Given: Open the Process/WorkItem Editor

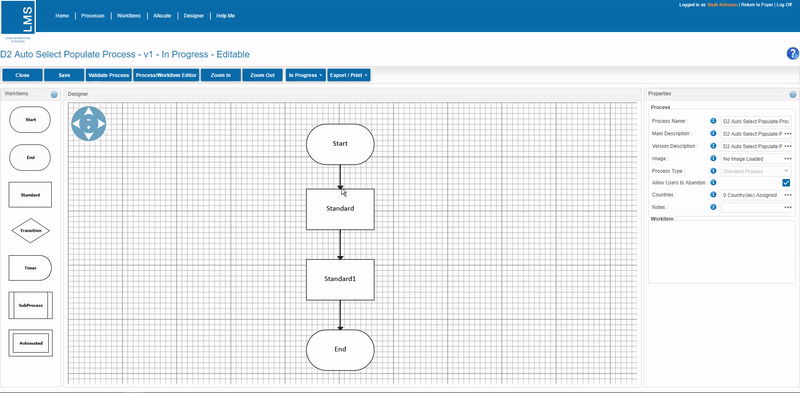Looking at the screenshot, I should (166, 75).
